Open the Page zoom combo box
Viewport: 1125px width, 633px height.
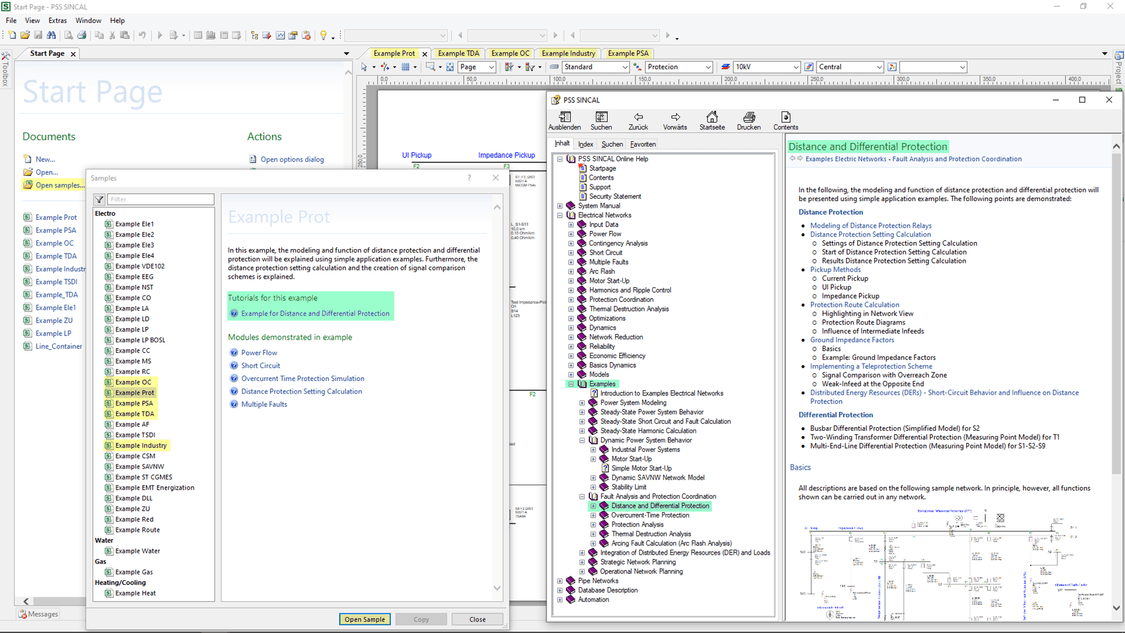(x=477, y=67)
